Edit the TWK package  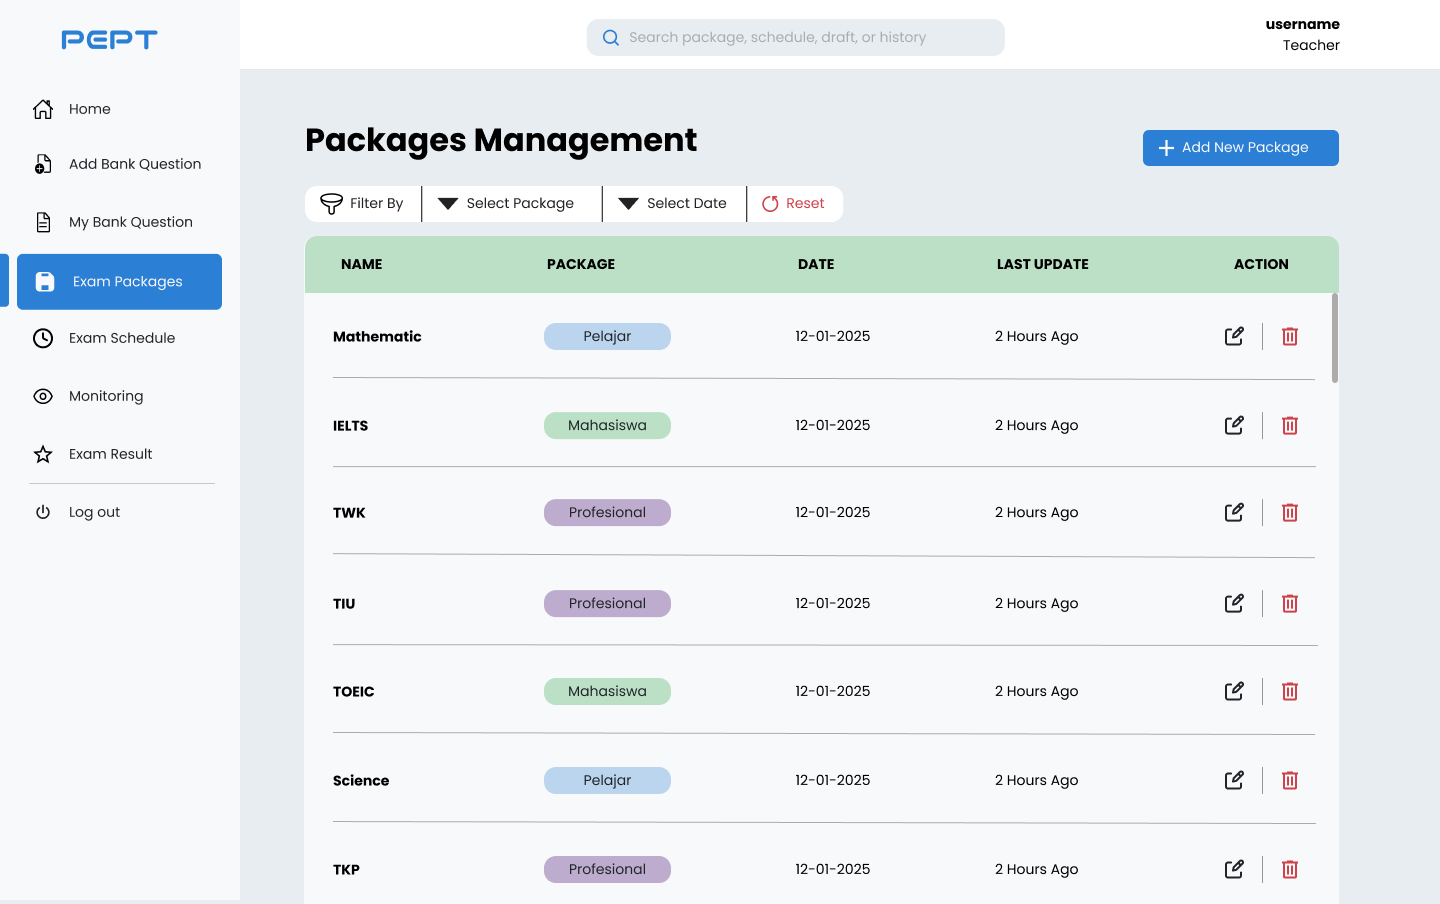coord(1234,512)
